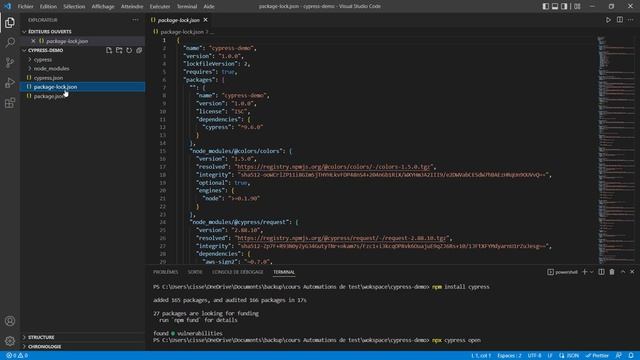This screenshot has width=640, height=360.
Task: Expand the cypress folder
Action: (x=42, y=60)
